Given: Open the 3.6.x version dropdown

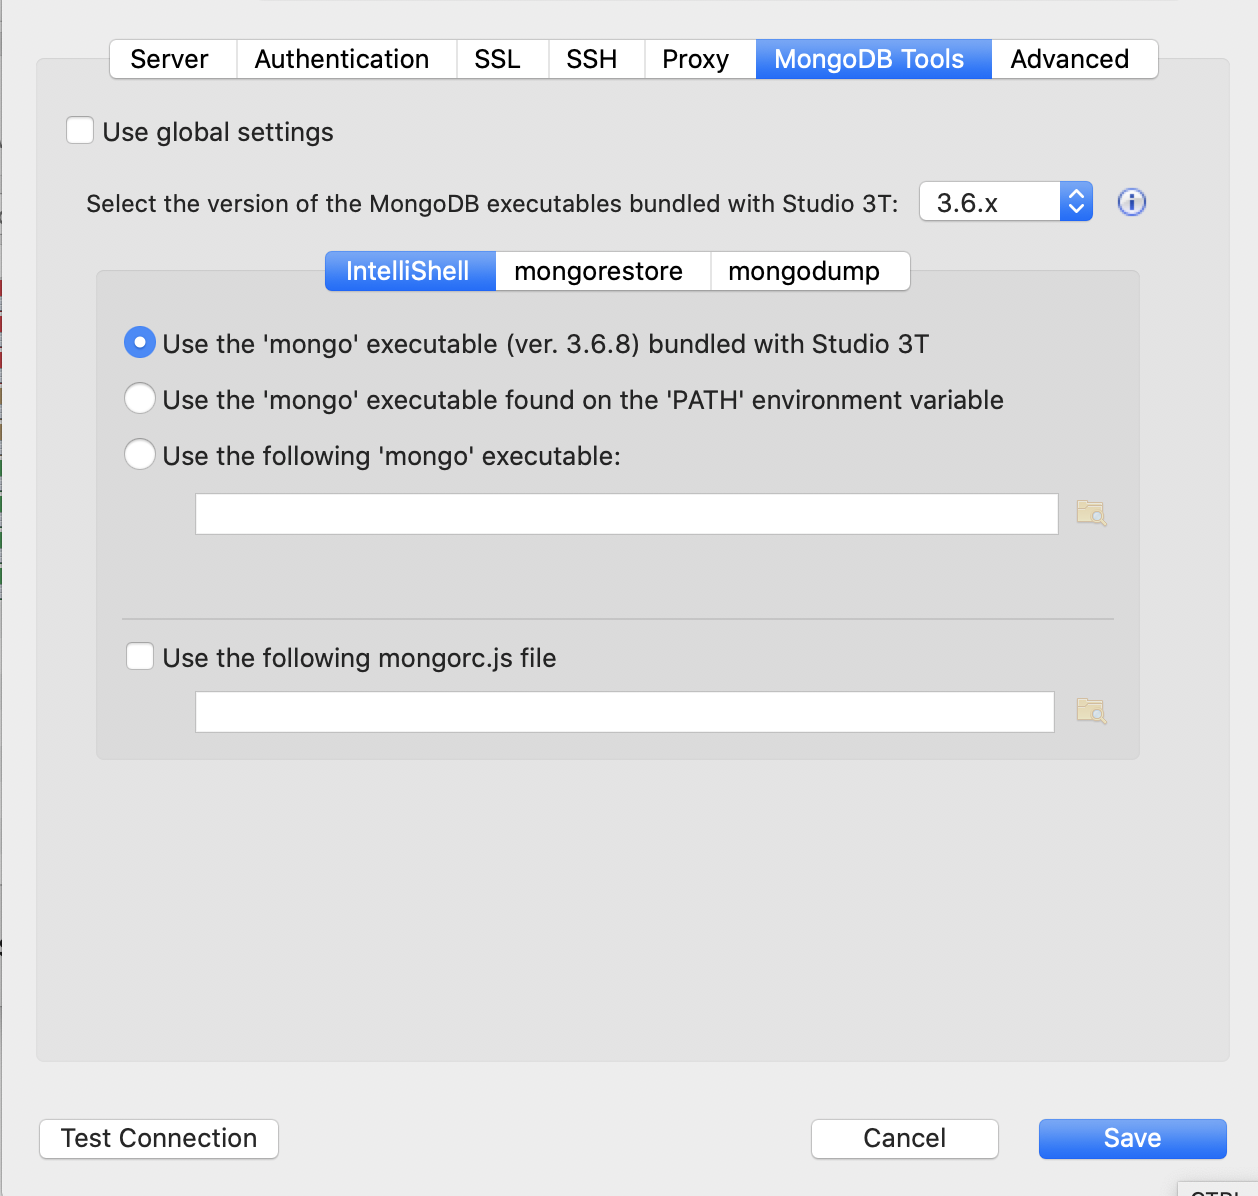Looking at the screenshot, I should coord(1006,202).
